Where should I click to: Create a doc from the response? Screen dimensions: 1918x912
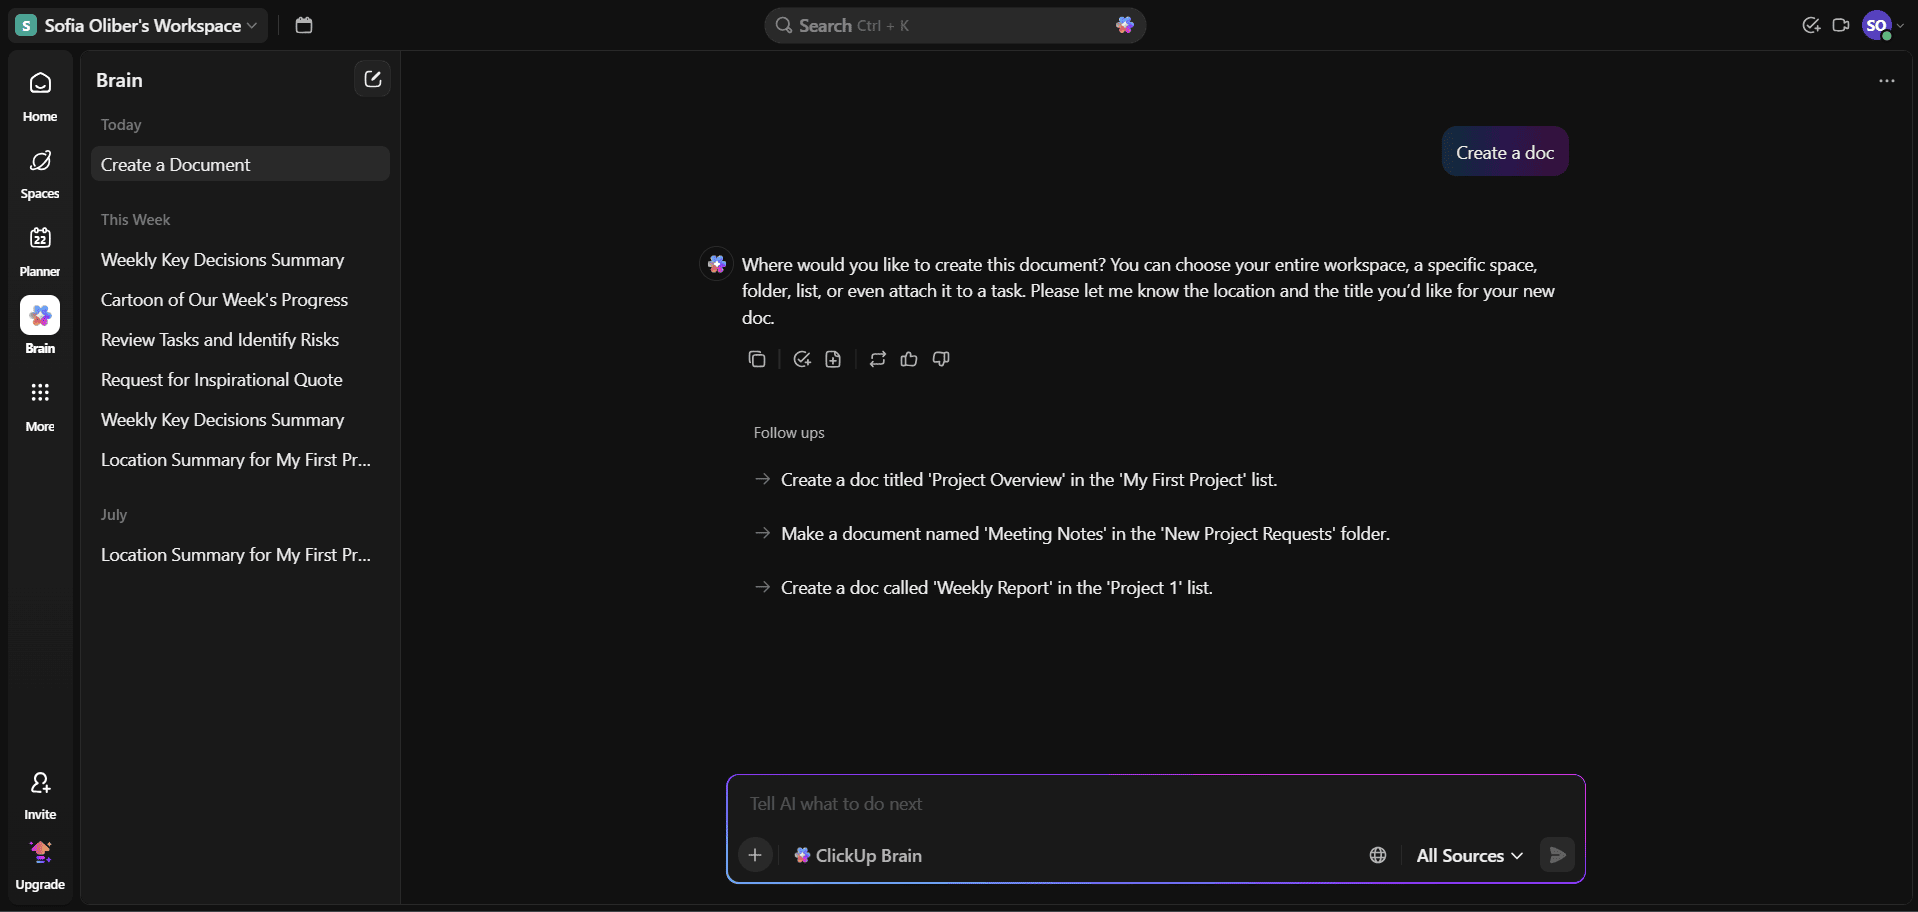[x=833, y=359]
